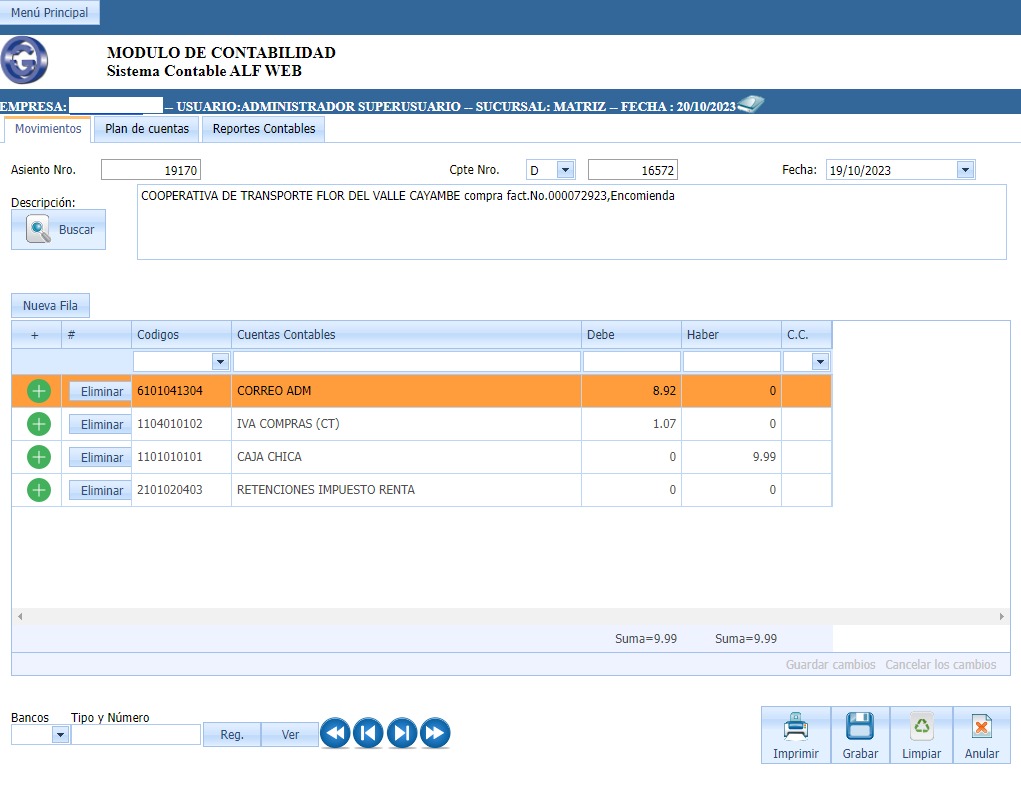This screenshot has width=1021, height=803.
Task: Switch to the Plan de cuentas tab
Action: (x=147, y=129)
